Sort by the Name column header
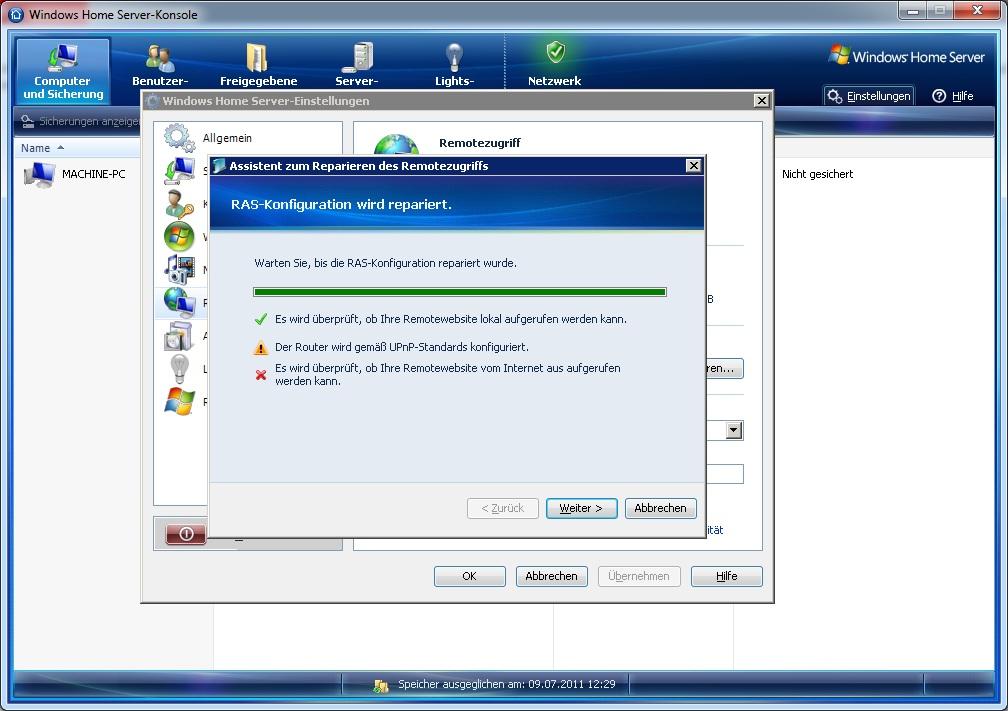 [x=42, y=148]
